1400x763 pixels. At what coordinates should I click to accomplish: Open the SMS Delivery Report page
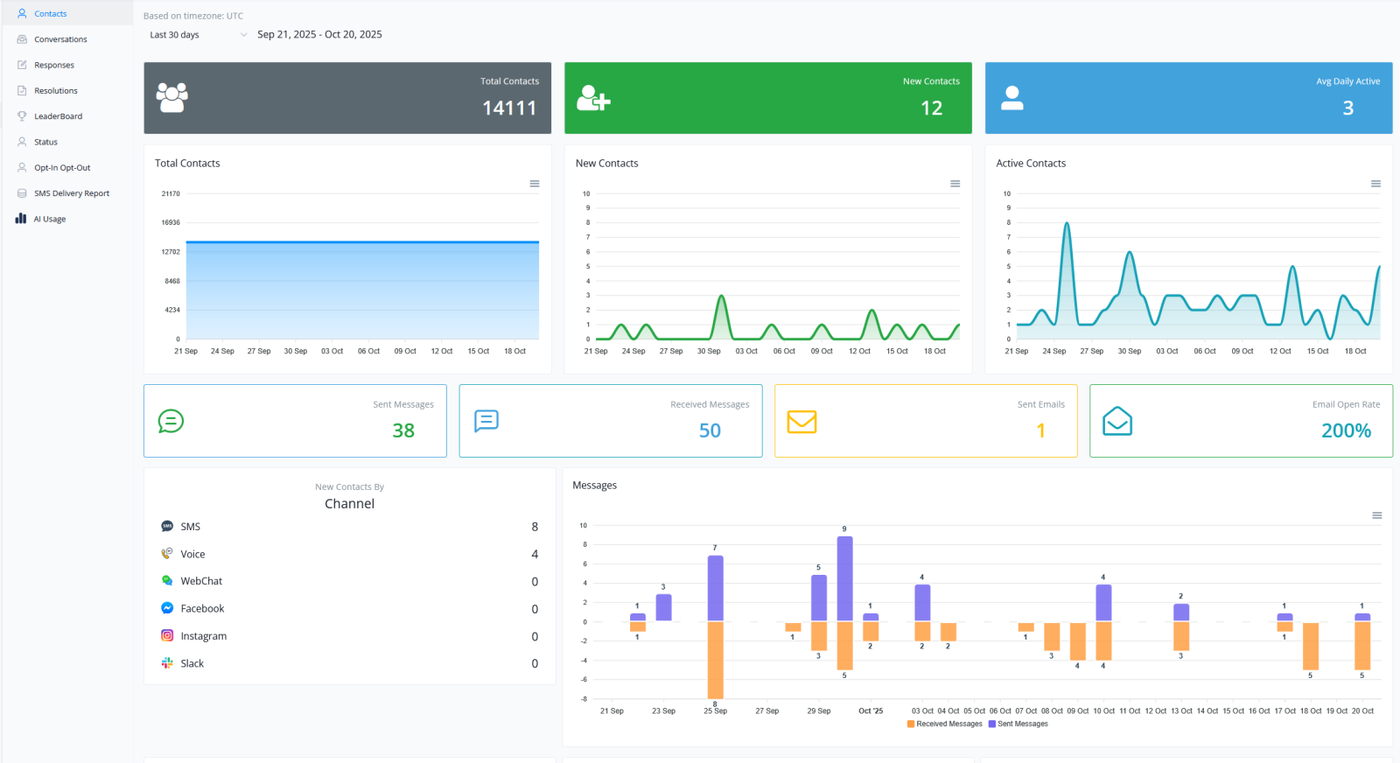(72, 193)
